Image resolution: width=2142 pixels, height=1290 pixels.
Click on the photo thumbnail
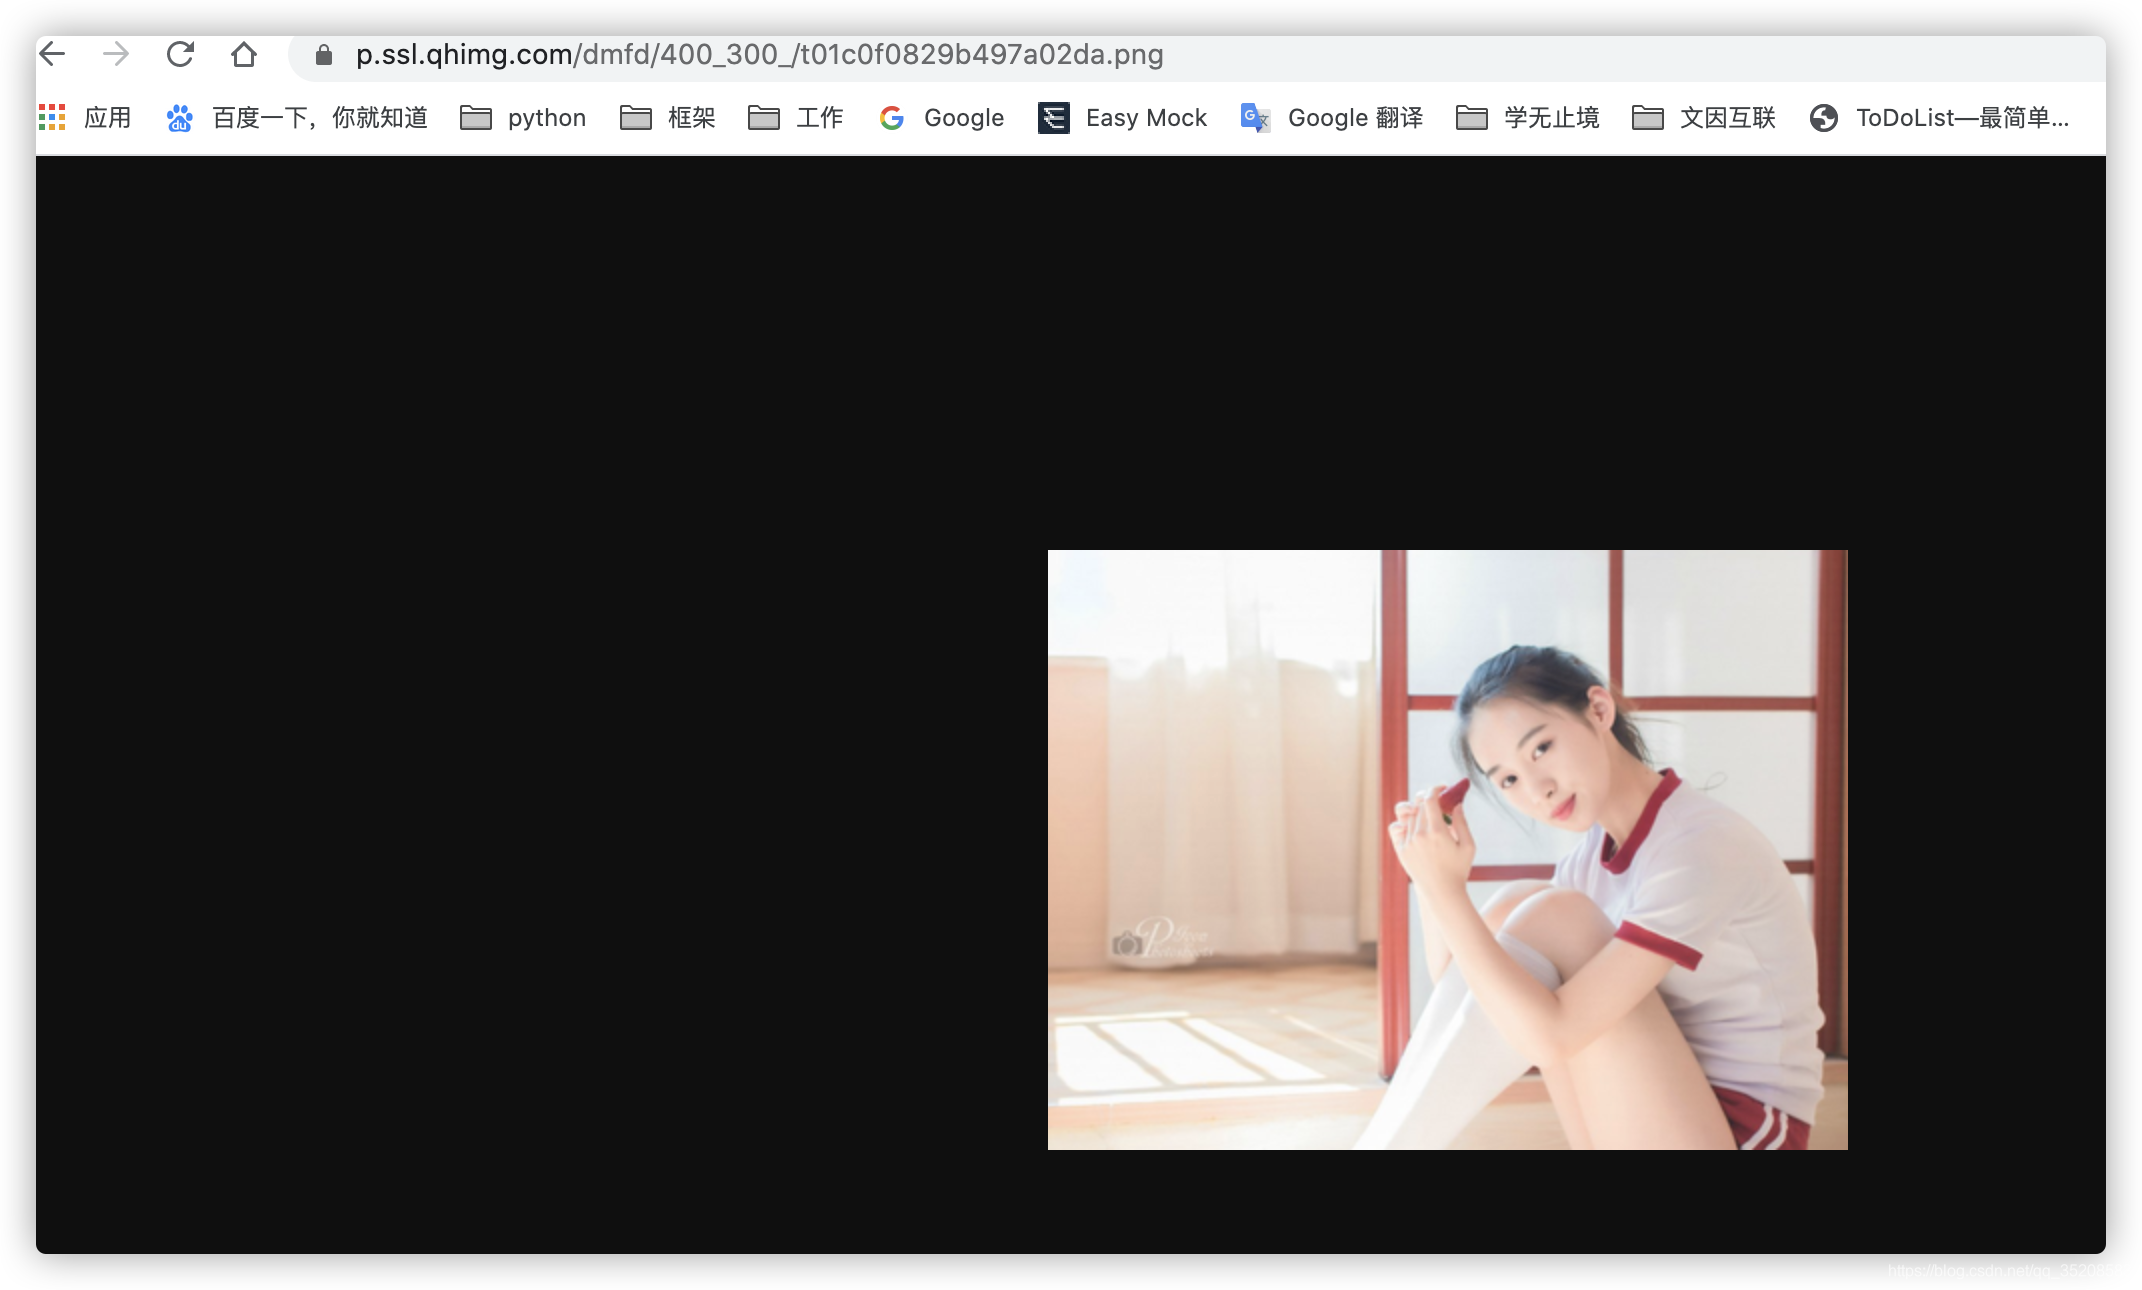click(x=1446, y=849)
